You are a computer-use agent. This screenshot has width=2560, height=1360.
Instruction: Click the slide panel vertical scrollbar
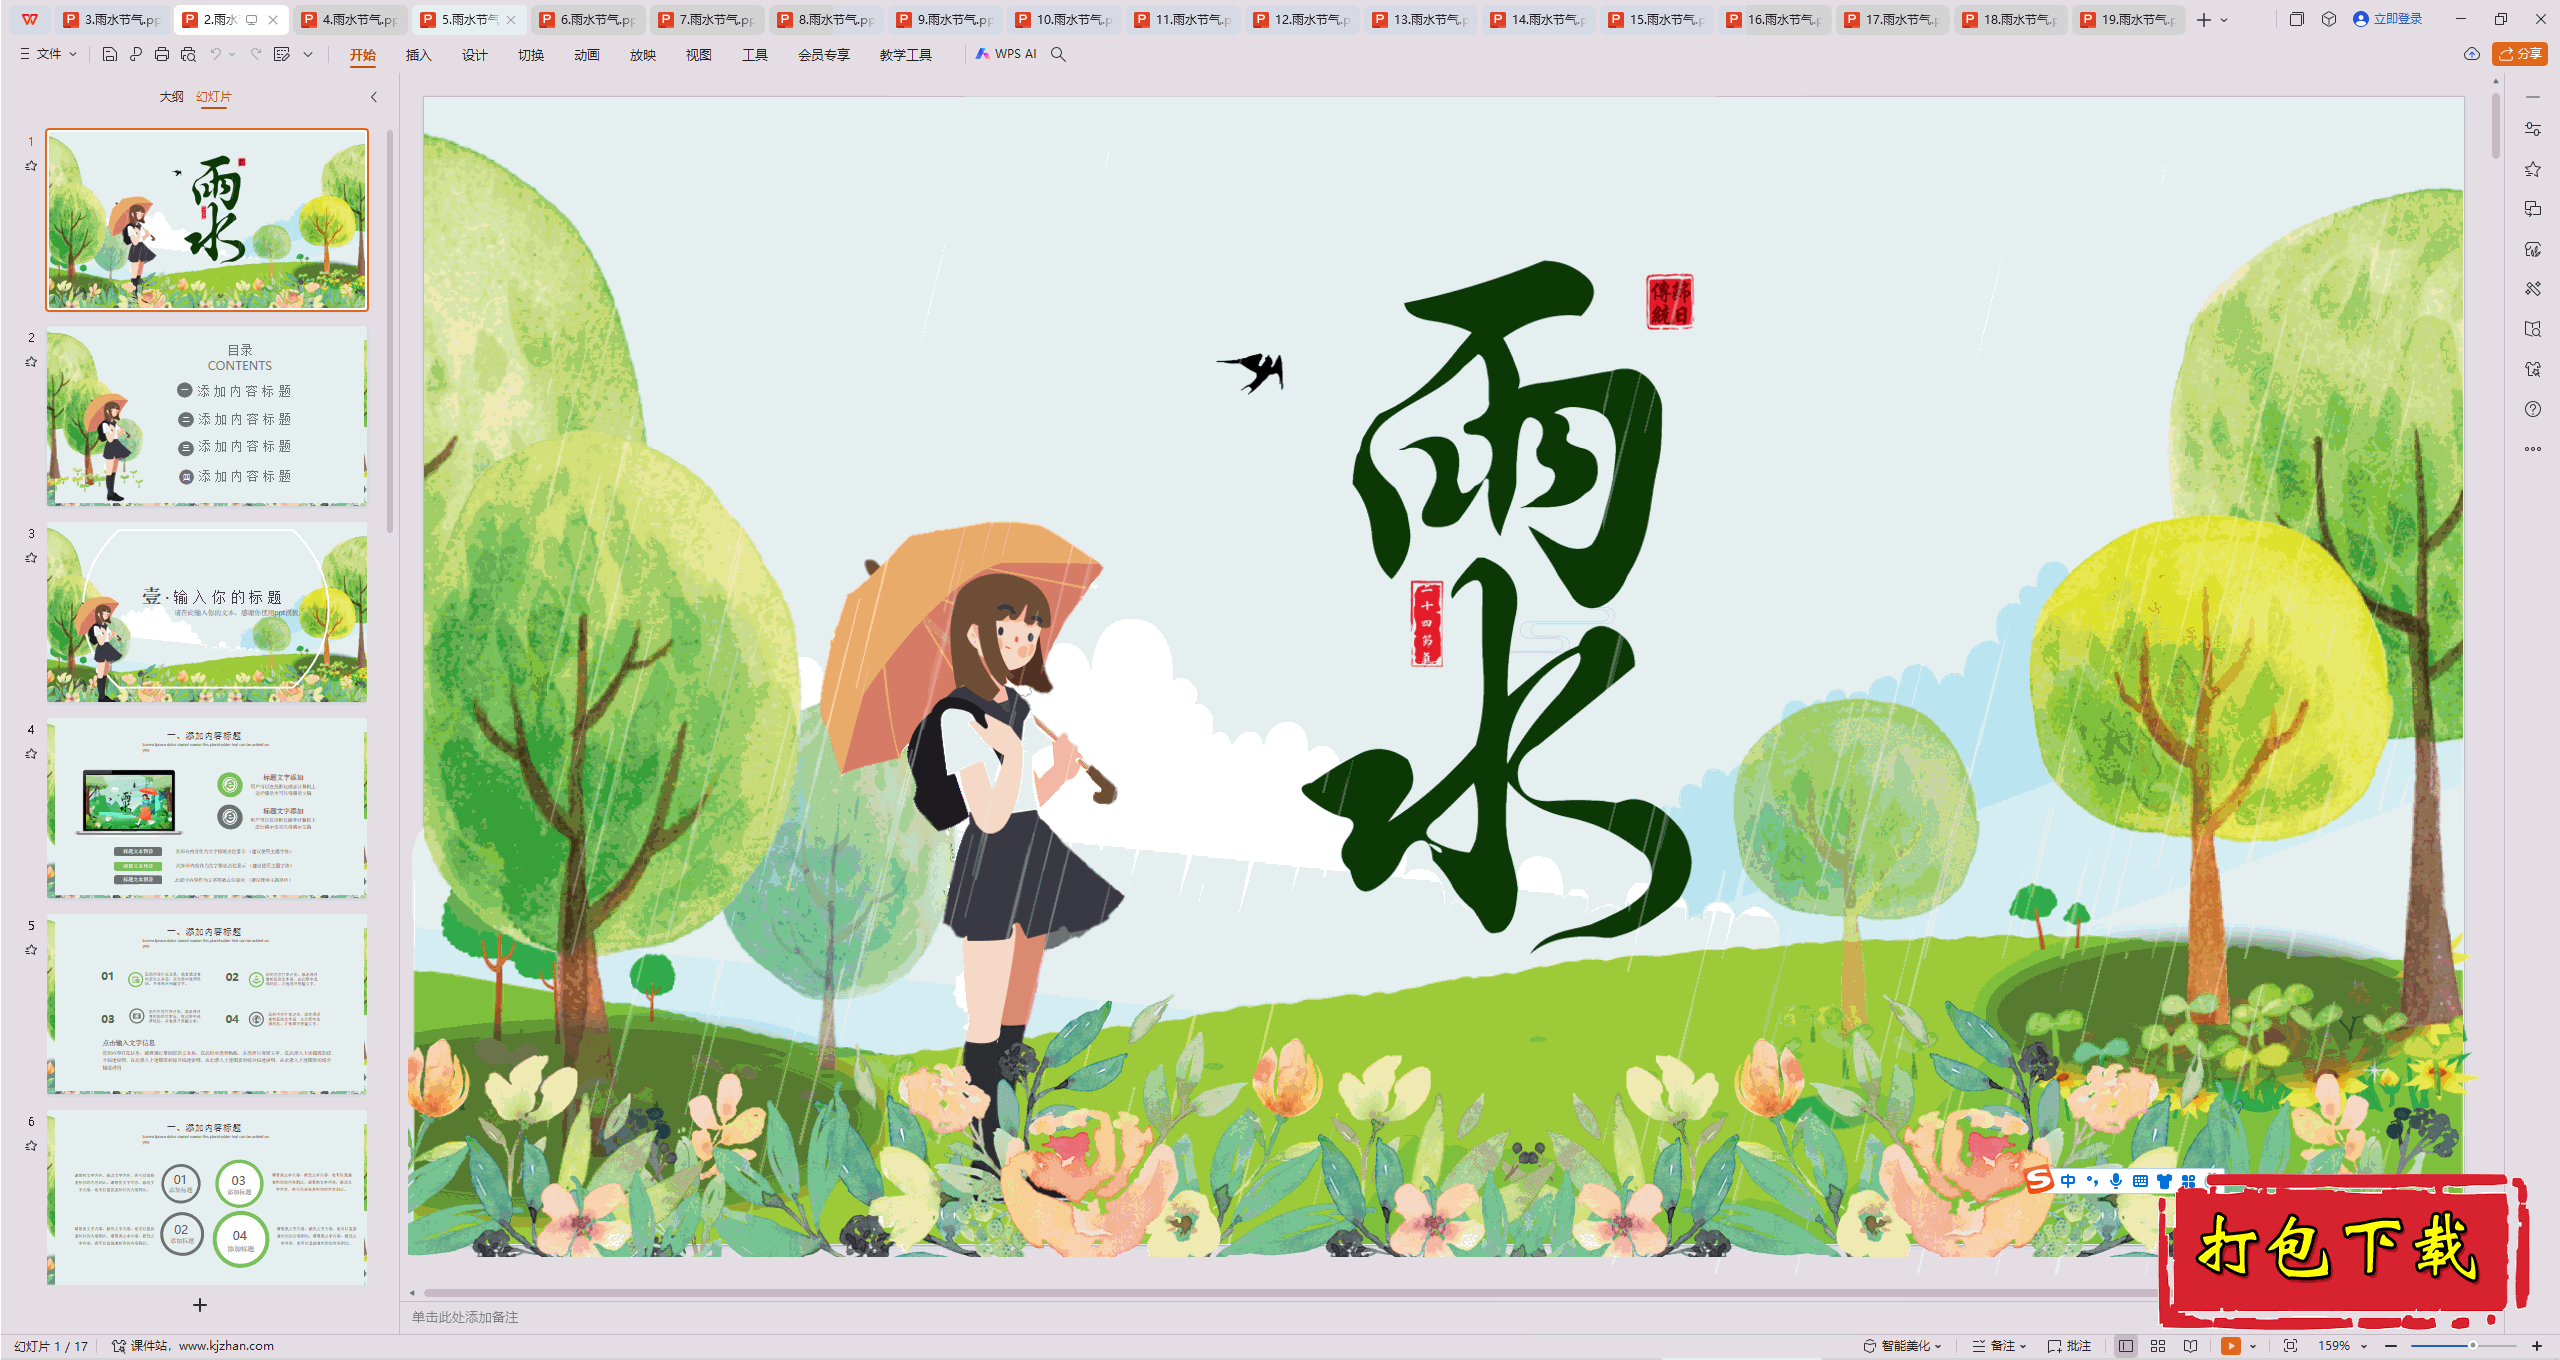[390, 330]
